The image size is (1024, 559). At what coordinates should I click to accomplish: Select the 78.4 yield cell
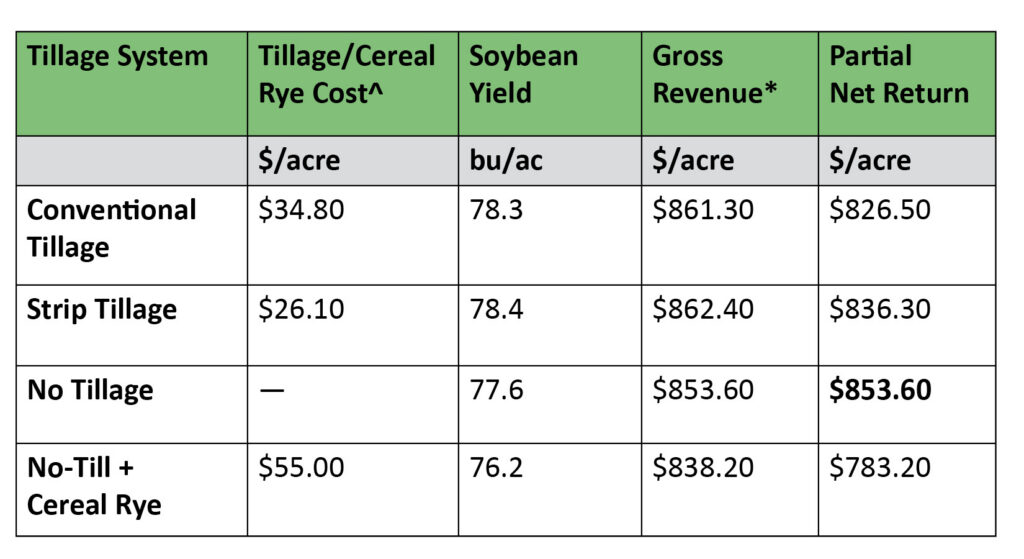tap(497, 310)
